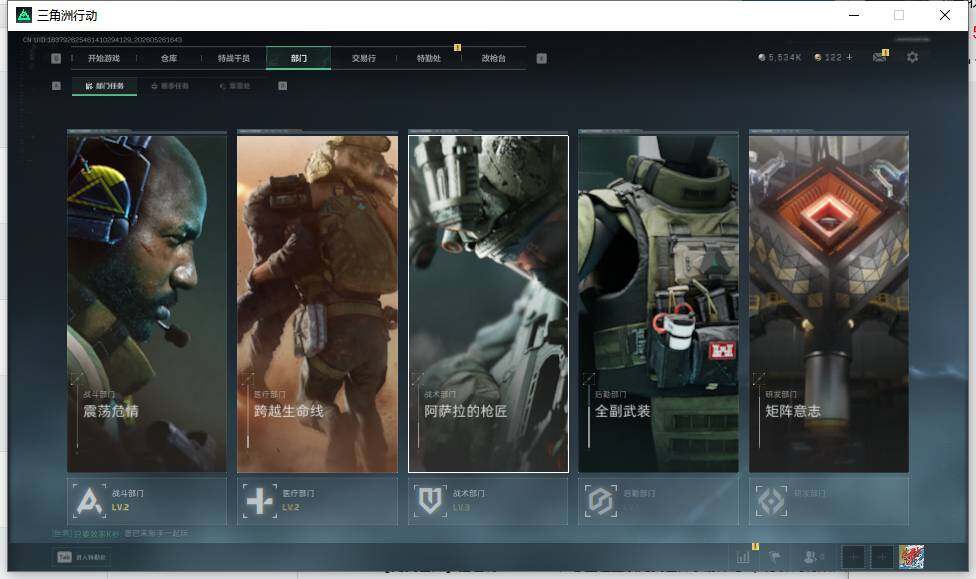Click the second empty squad slot plus
Screen dimensions: 976x579
[x=882, y=557]
